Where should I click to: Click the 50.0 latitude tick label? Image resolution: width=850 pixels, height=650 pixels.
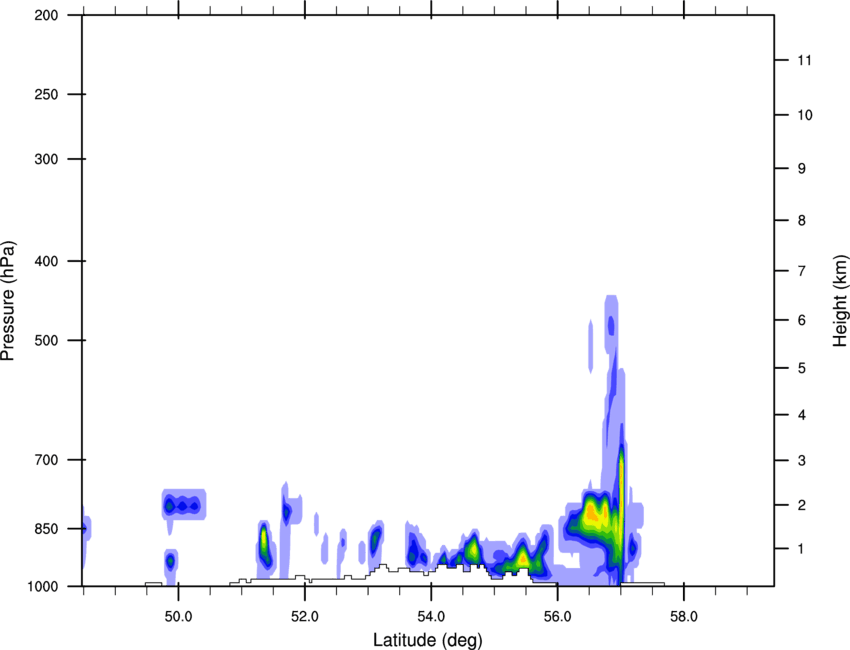tap(178, 617)
